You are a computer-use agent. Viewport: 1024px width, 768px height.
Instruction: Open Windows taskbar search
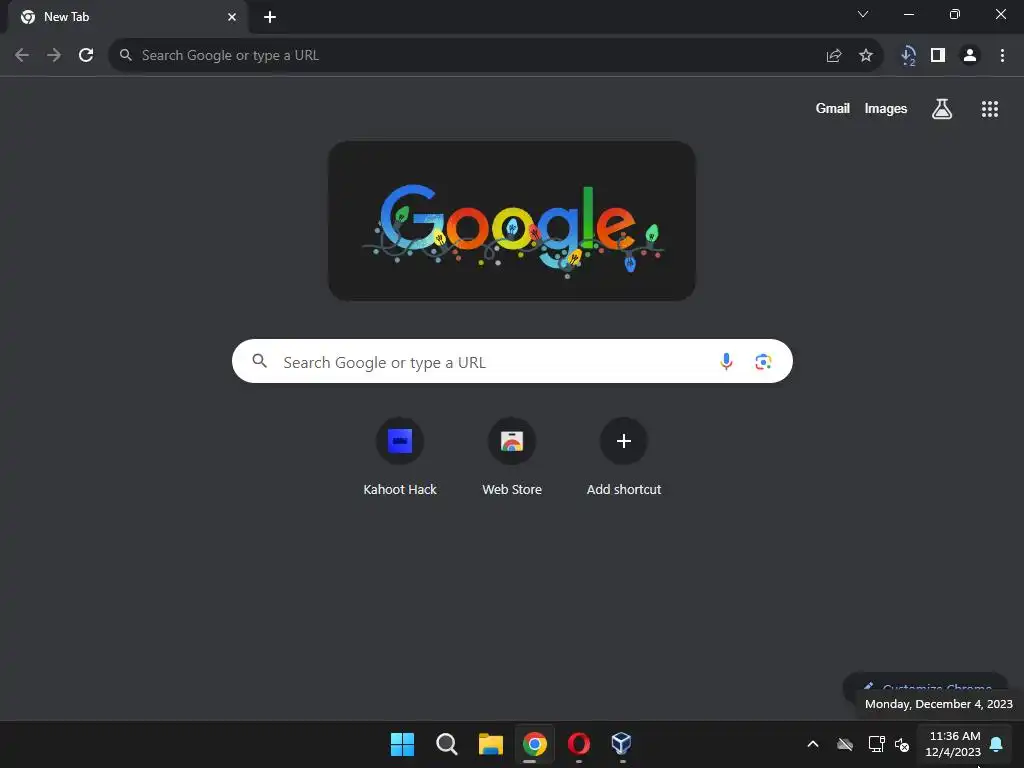(x=447, y=744)
